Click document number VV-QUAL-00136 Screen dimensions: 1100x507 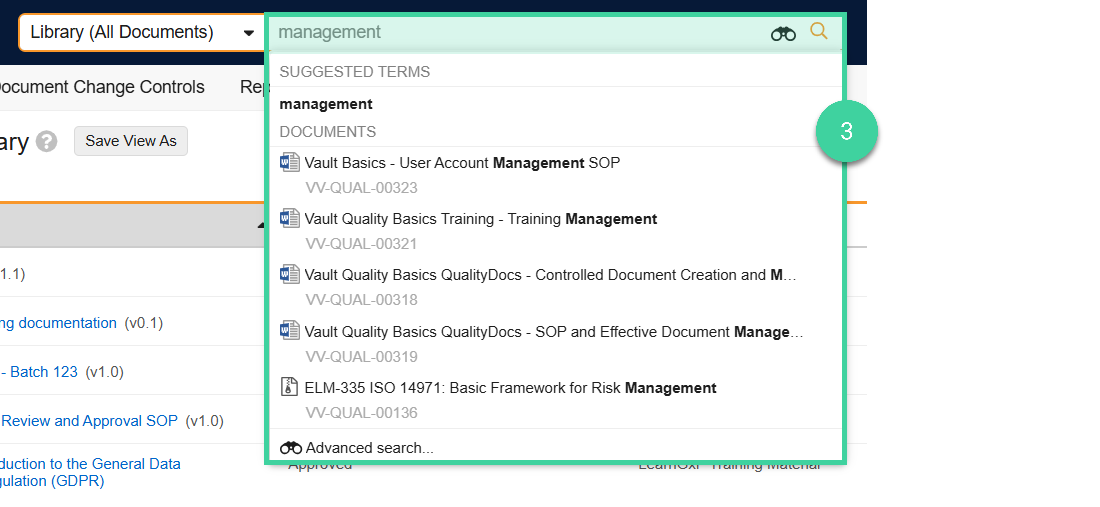click(361, 413)
